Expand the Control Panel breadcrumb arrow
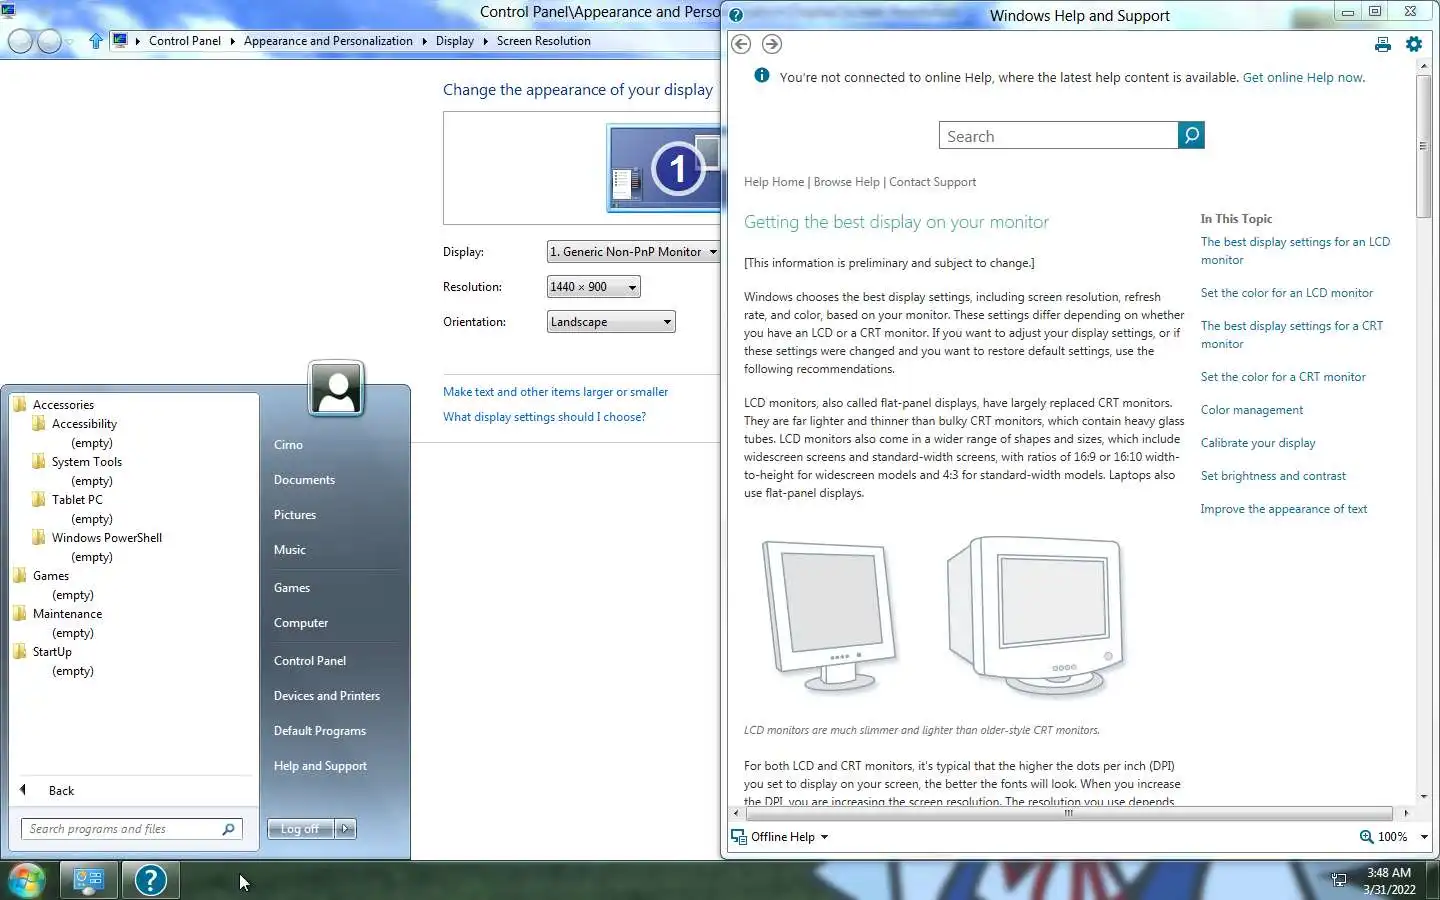The image size is (1440, 900). point(232,41)
